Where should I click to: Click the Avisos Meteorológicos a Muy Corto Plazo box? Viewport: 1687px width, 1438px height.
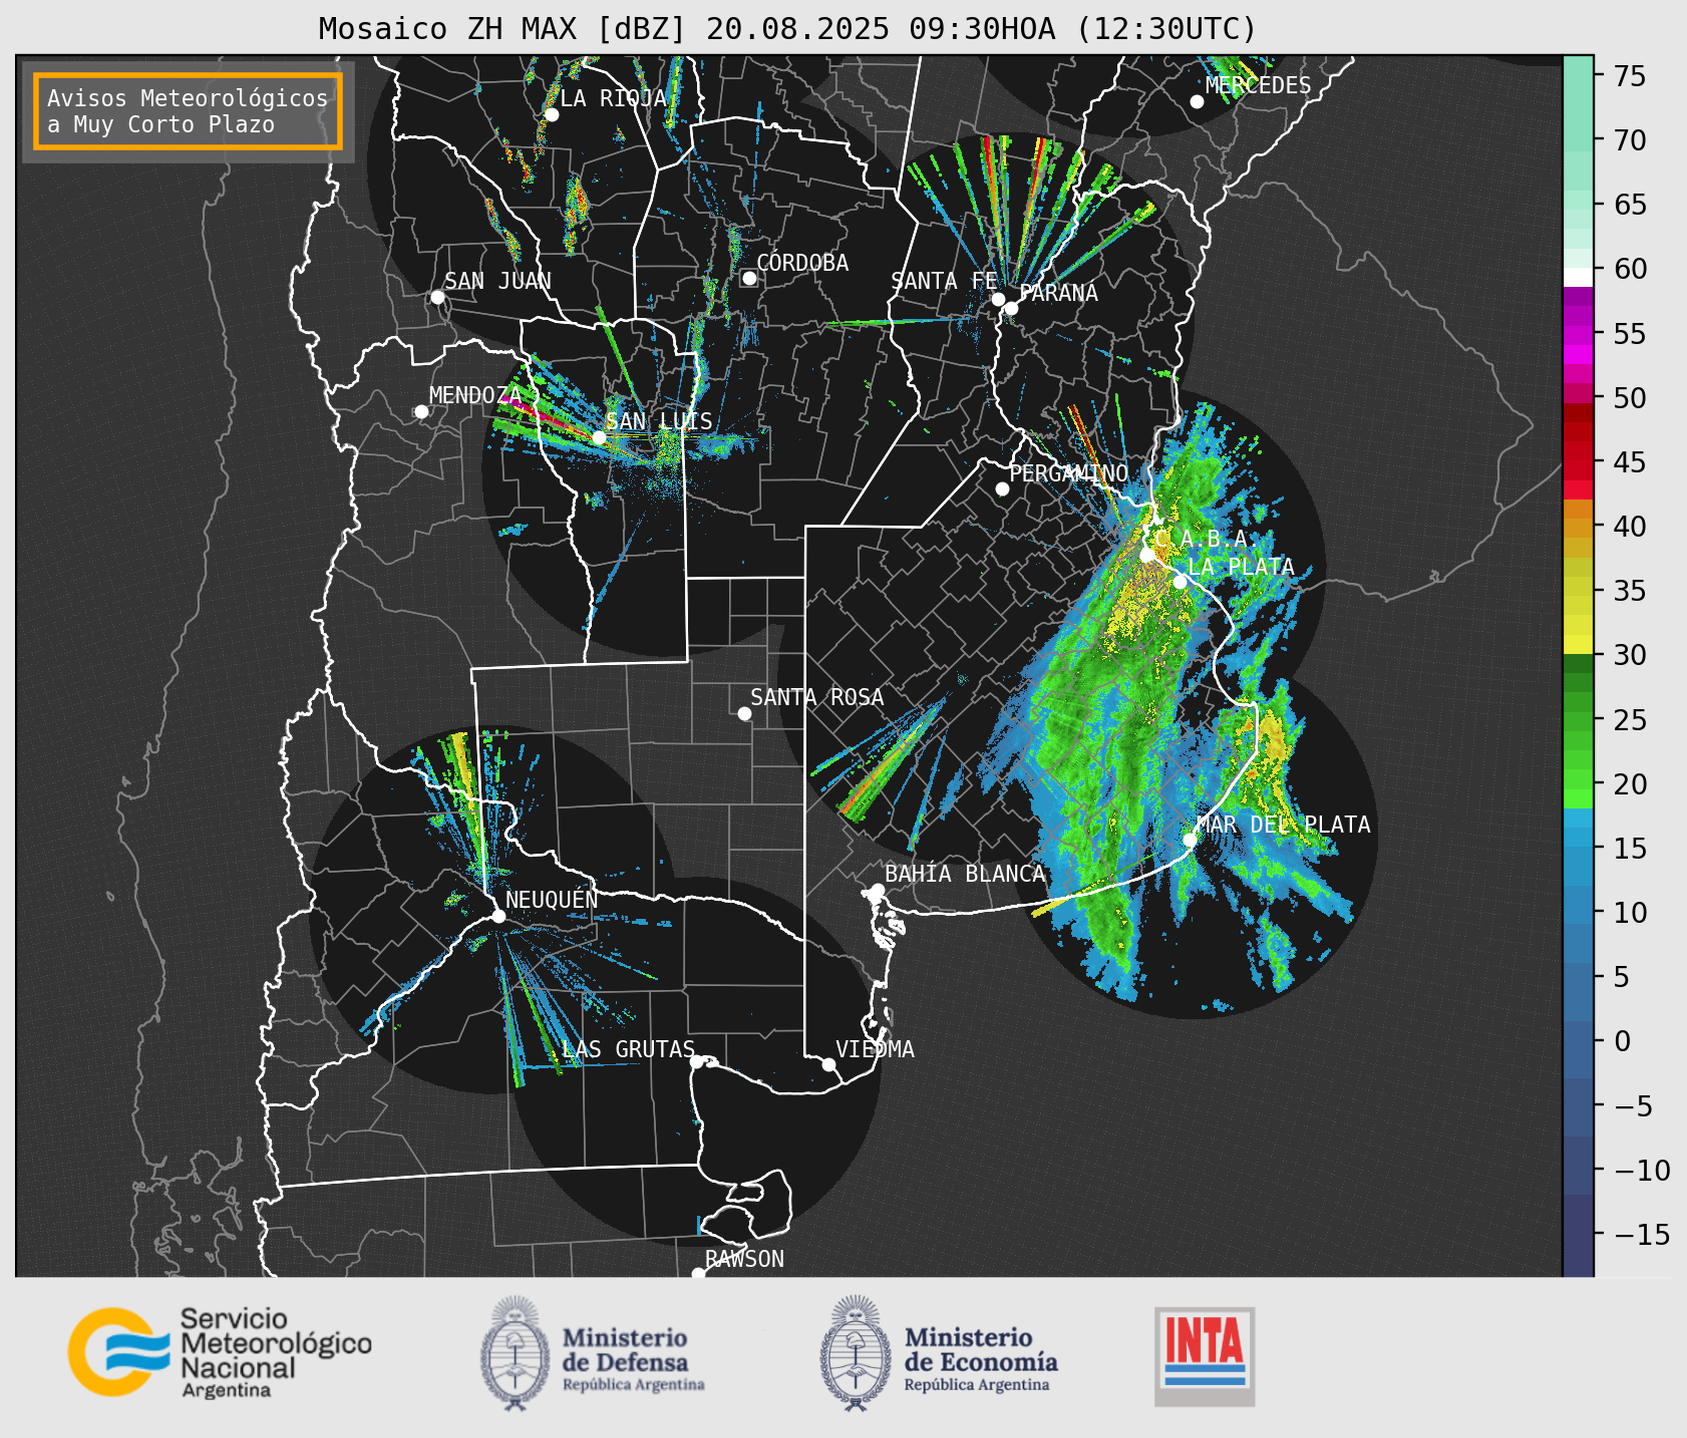(188, 111)
